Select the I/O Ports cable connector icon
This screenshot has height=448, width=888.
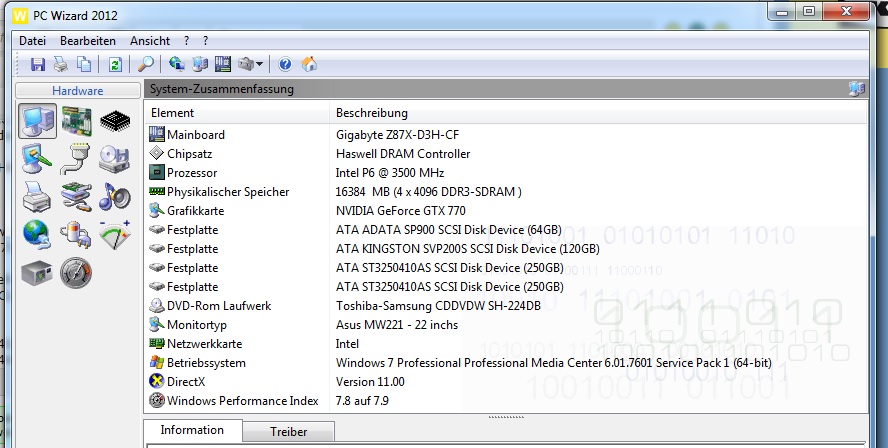point(76,159)
